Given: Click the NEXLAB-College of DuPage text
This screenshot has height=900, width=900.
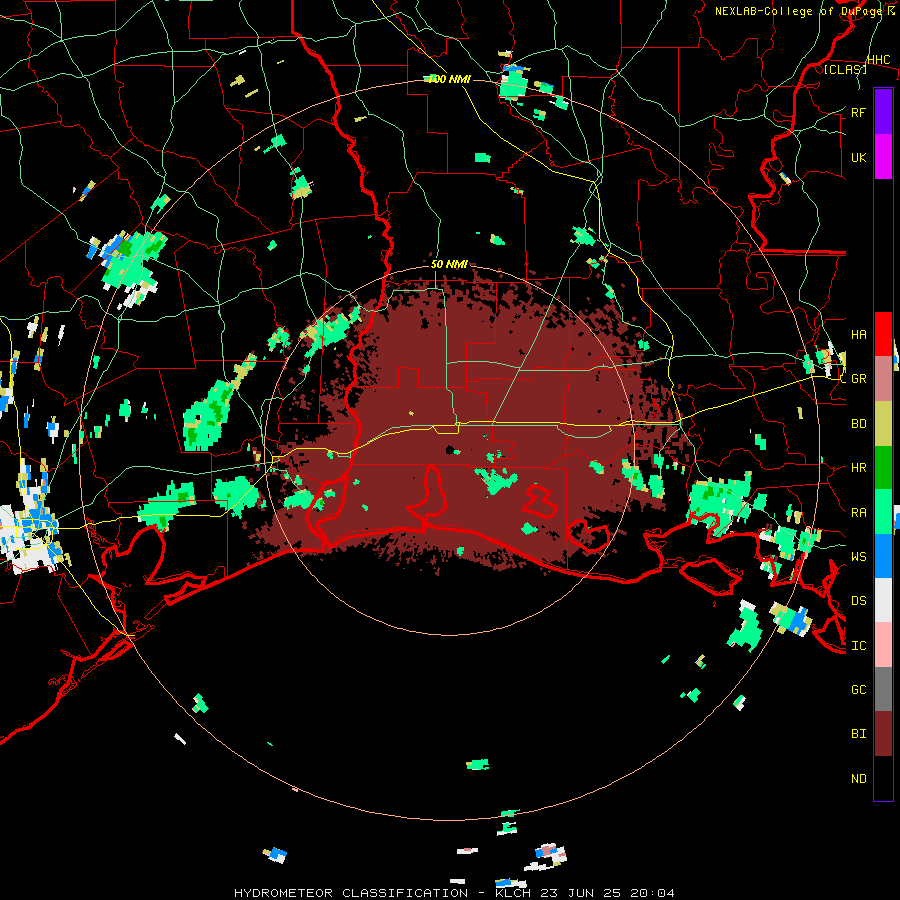Looking at the screenshot, I should tap(800, 11).
